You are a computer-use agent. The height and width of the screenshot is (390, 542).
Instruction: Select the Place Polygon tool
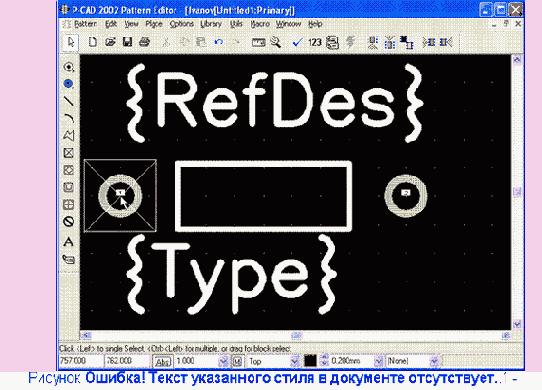(x=69, y=136)
